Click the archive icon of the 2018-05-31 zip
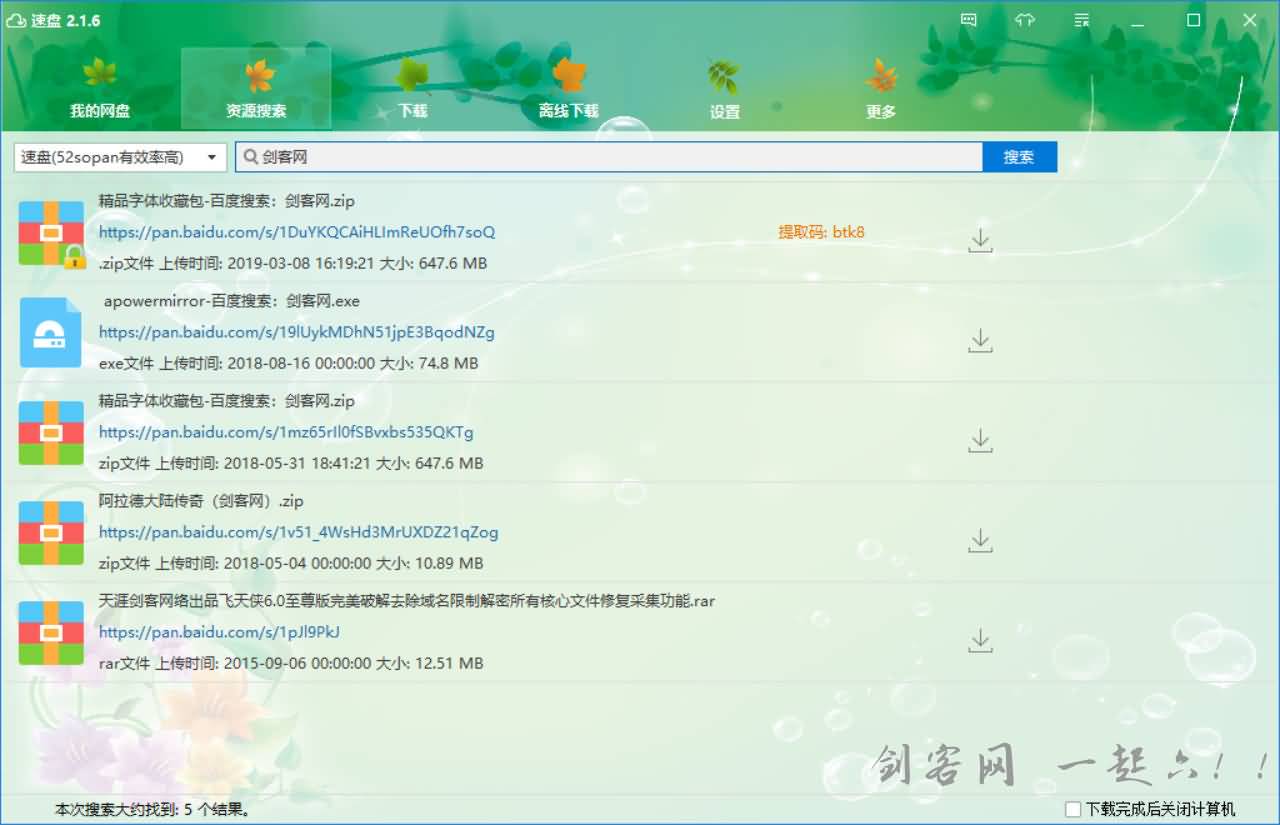1280x825 pixels. tap(51, 433)
